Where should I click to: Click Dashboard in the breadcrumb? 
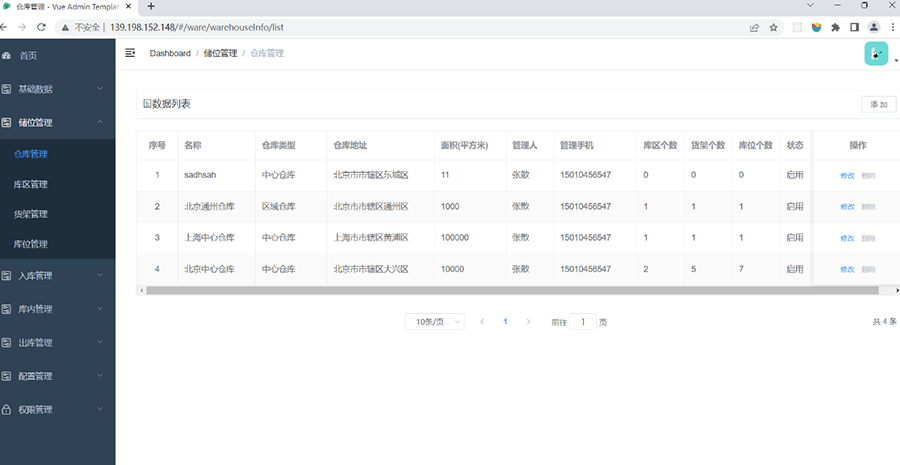point(170,53)
